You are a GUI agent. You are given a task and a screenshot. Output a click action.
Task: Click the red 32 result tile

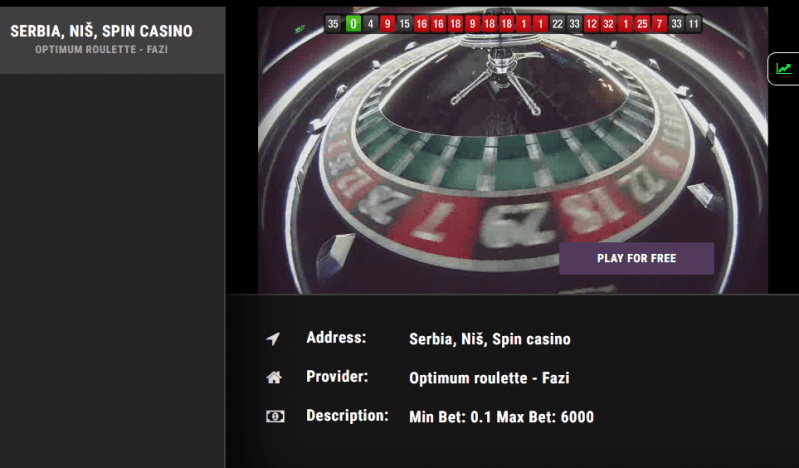[x=608, y=23]
